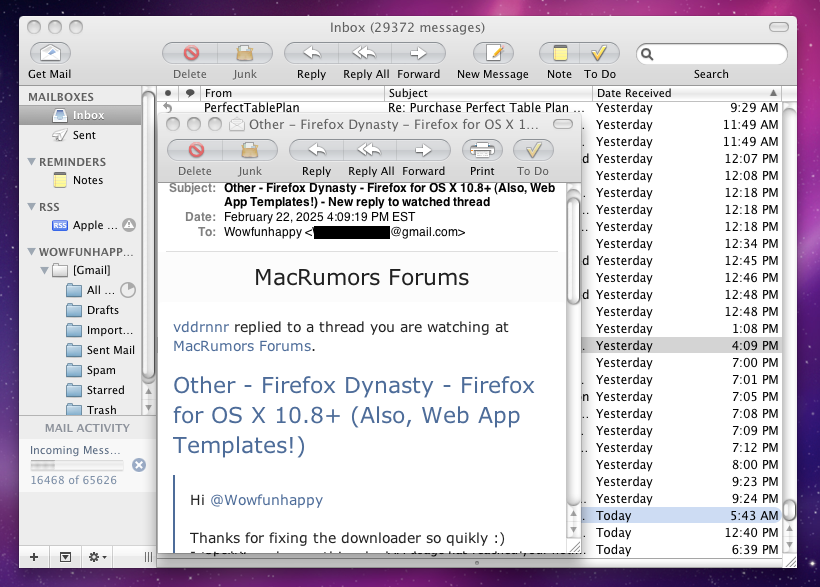The height and width of the screenshot is (587, 820).
Task: Sort by Date Received column
Action: click(688, 93)
